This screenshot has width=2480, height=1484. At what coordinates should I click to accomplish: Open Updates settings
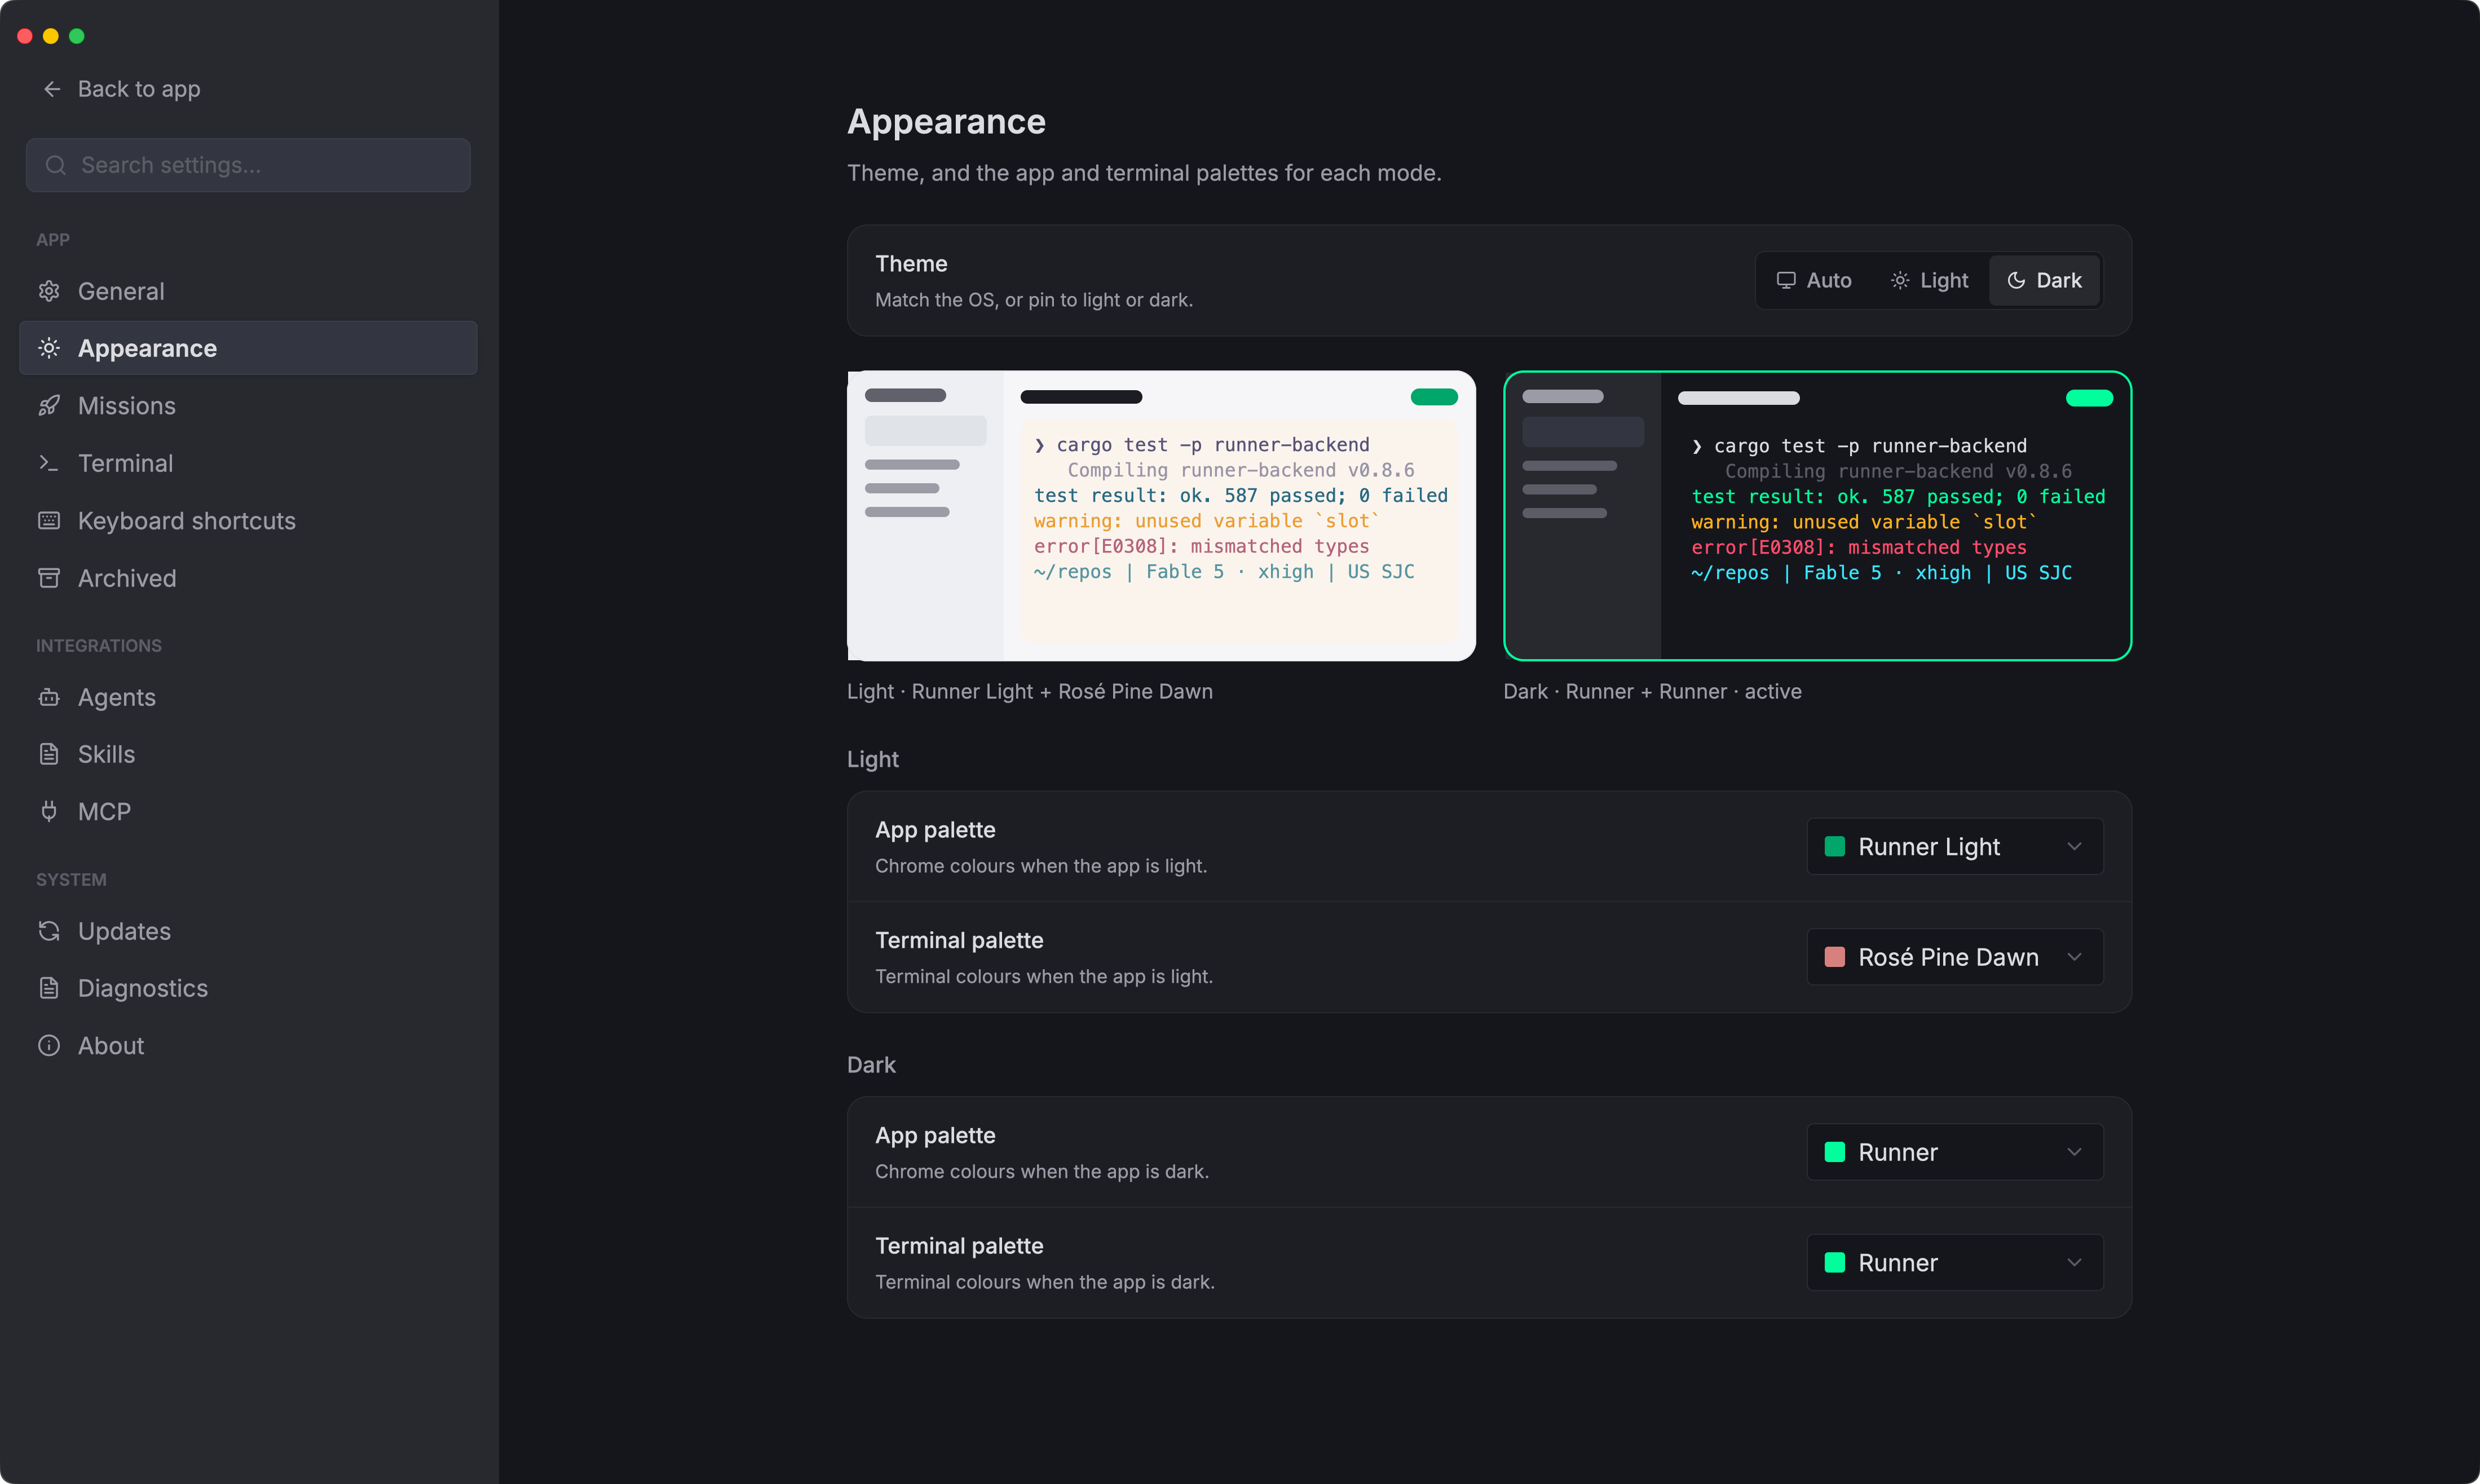248,931
